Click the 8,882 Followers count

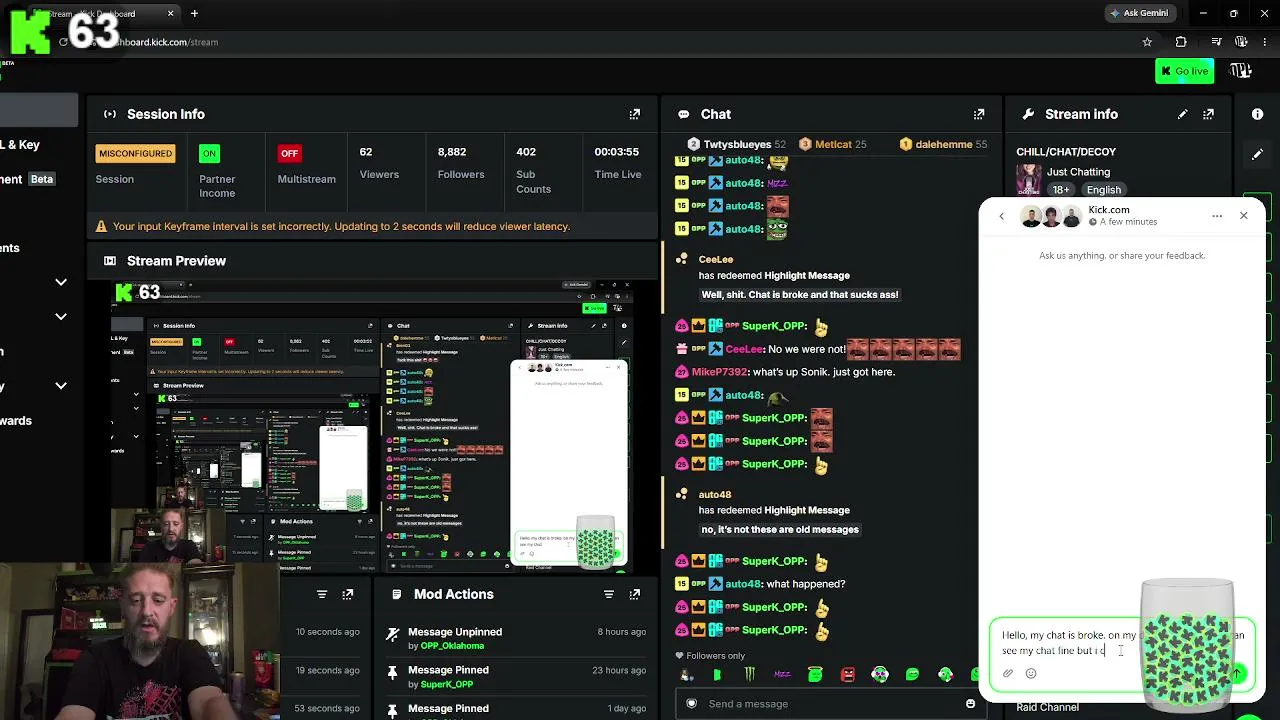coord(452,152)
